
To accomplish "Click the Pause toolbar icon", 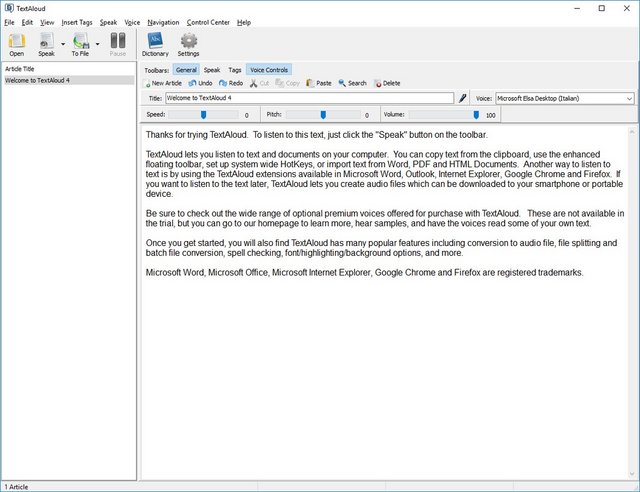I will pos(118,45).
